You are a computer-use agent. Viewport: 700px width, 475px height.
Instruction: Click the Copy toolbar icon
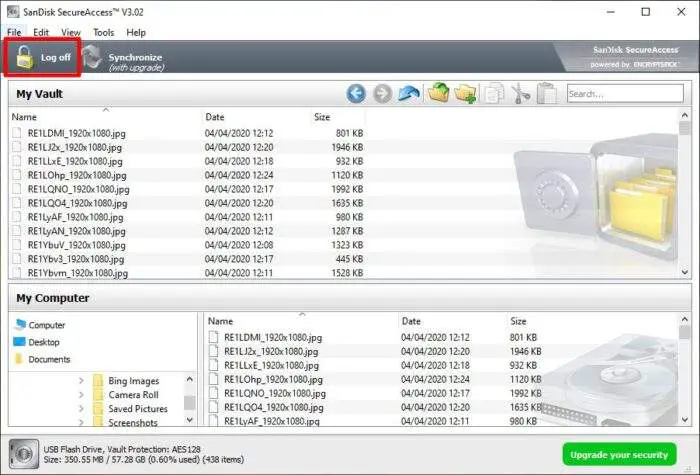point(494,94)
